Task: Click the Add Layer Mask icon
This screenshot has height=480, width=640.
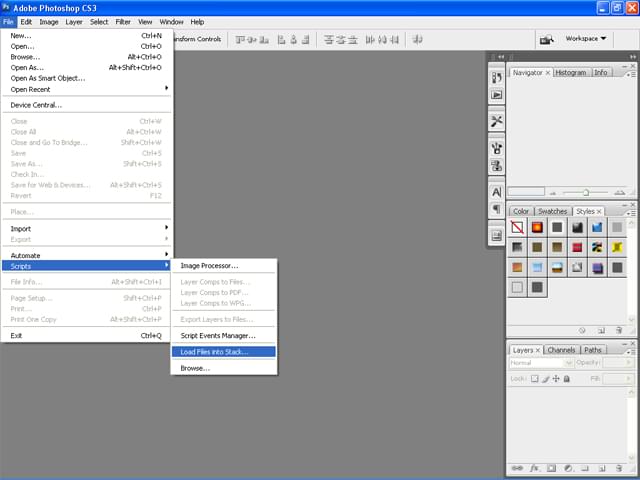Action: 551,468
